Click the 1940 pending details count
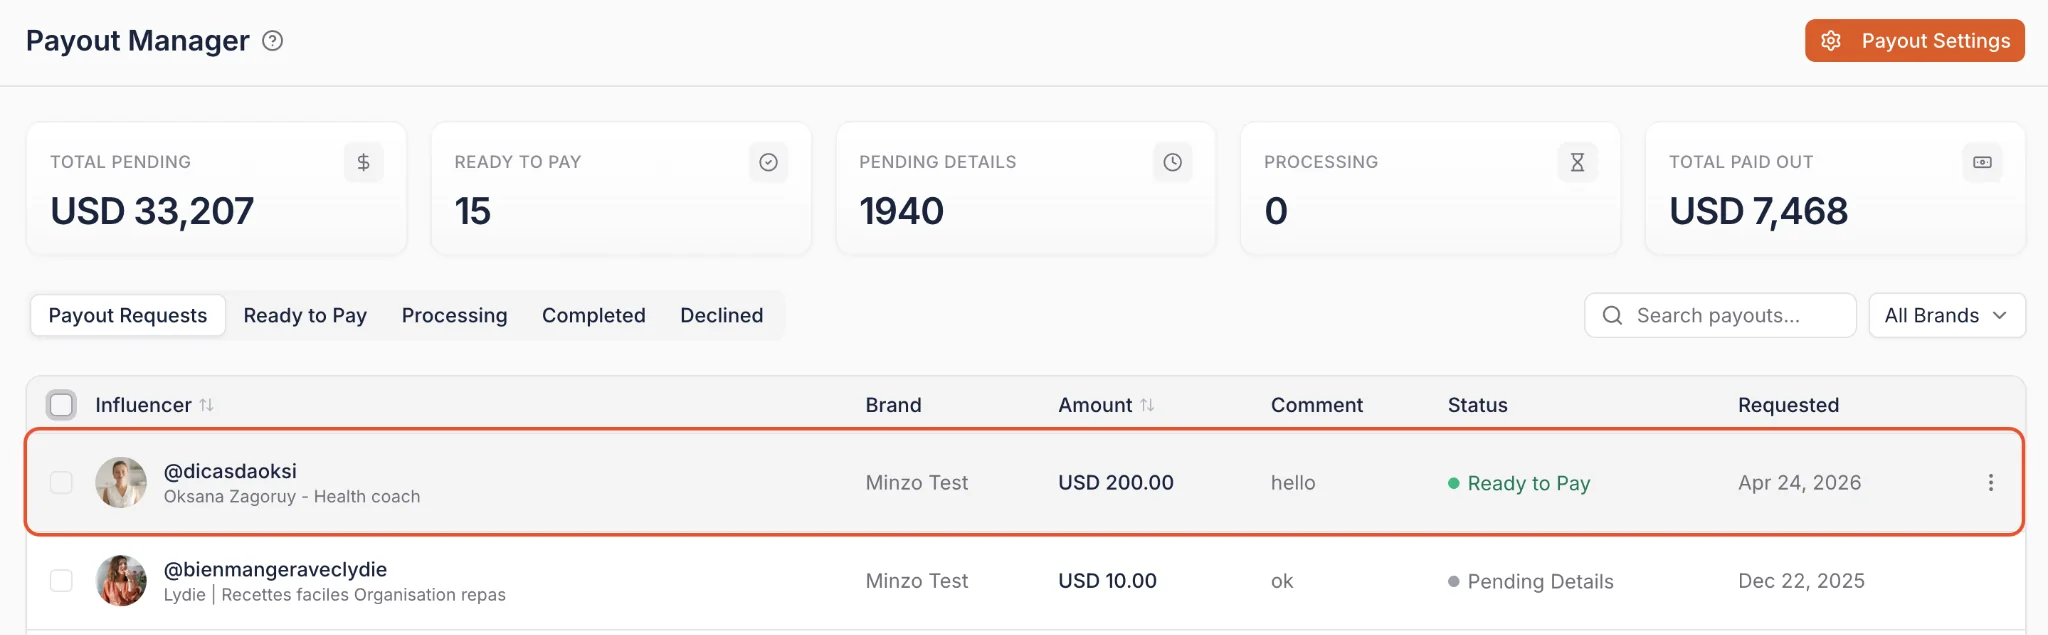 (901, 211)
